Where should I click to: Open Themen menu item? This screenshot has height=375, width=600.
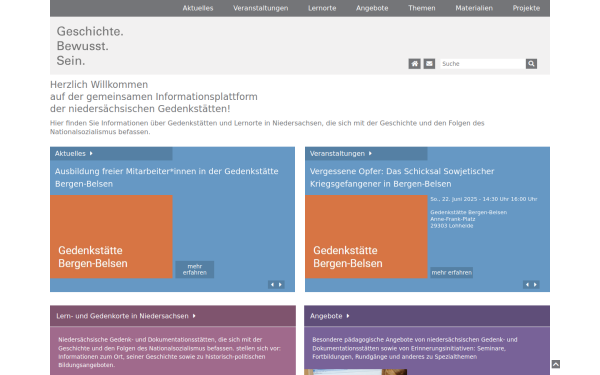tap(422, 8)
